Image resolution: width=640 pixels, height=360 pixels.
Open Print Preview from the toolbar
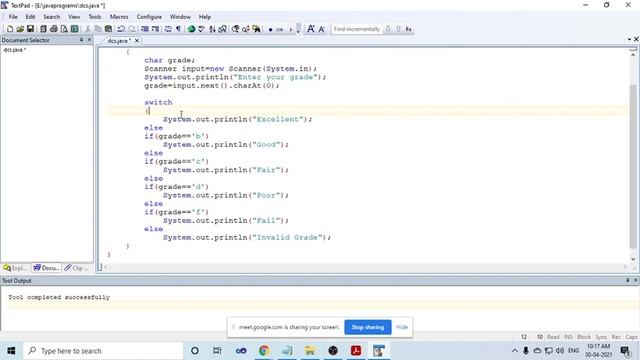pyautogui.click(x=64, y=29)
